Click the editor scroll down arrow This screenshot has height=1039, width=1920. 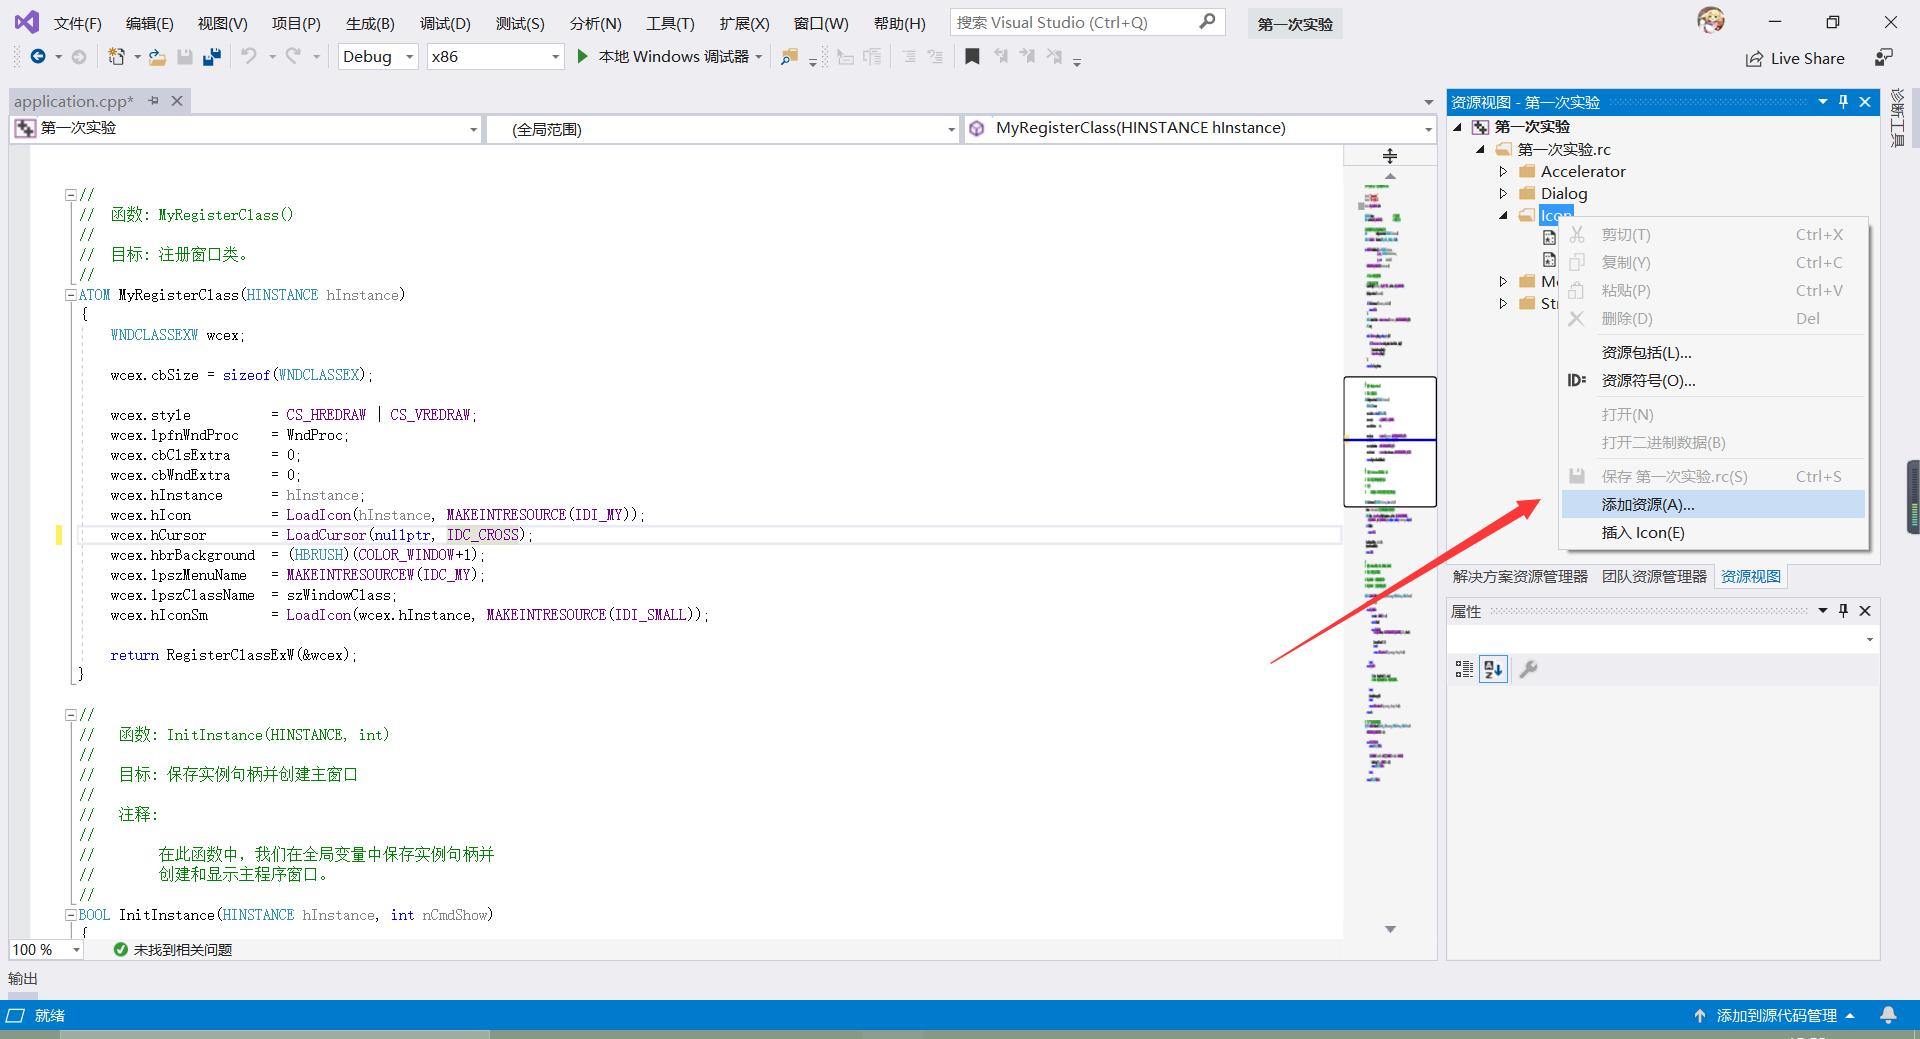pyautogui.click(x=1390, y=929)
